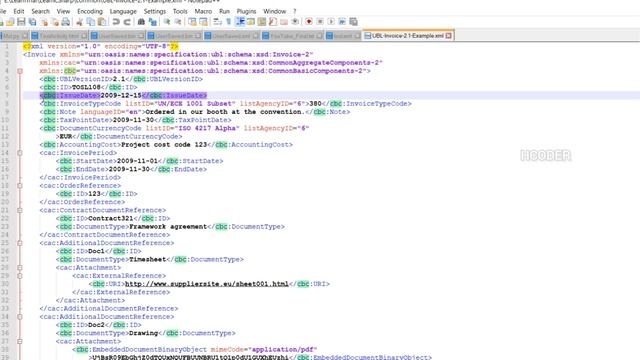This screenshot has height=360, width=640.
Task: Collapse the cac:InvoicePeriod fold marker
Action: 20,153
